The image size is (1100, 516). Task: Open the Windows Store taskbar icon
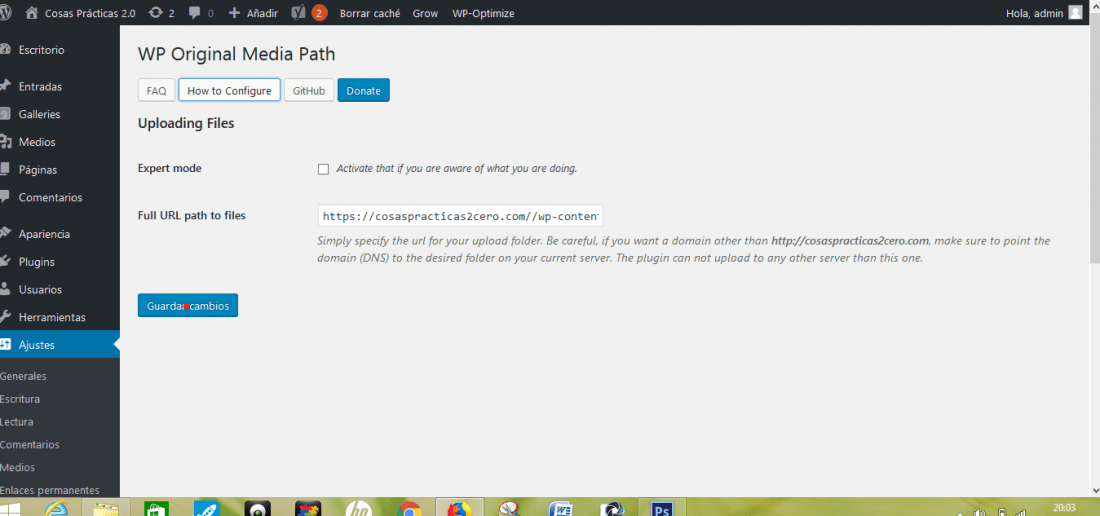click(156, 509)
